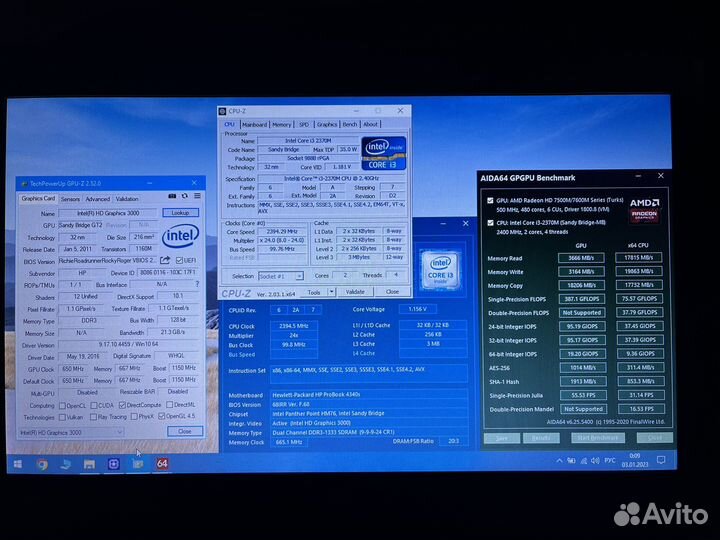Viewport: 720px width, 540px height.
Task: Click the BIOS version share/export icon
Action: [x=165, y=260]
